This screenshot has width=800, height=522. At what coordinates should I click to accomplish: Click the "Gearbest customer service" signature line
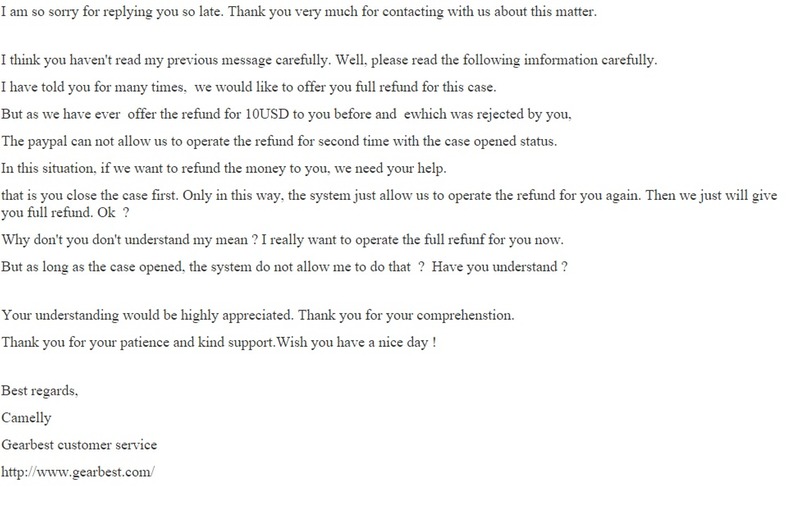click(x=80, y=444)
